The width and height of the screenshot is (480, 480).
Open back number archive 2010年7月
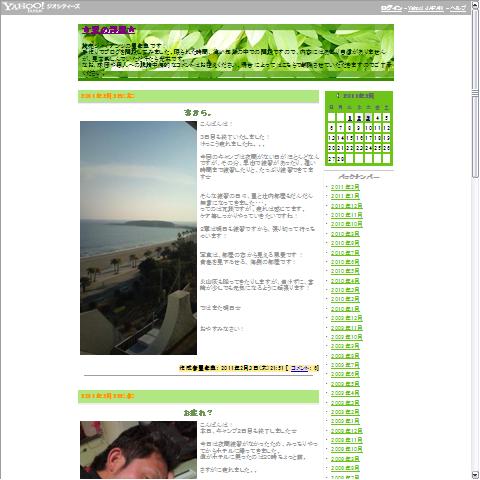[x=345, y=253]
